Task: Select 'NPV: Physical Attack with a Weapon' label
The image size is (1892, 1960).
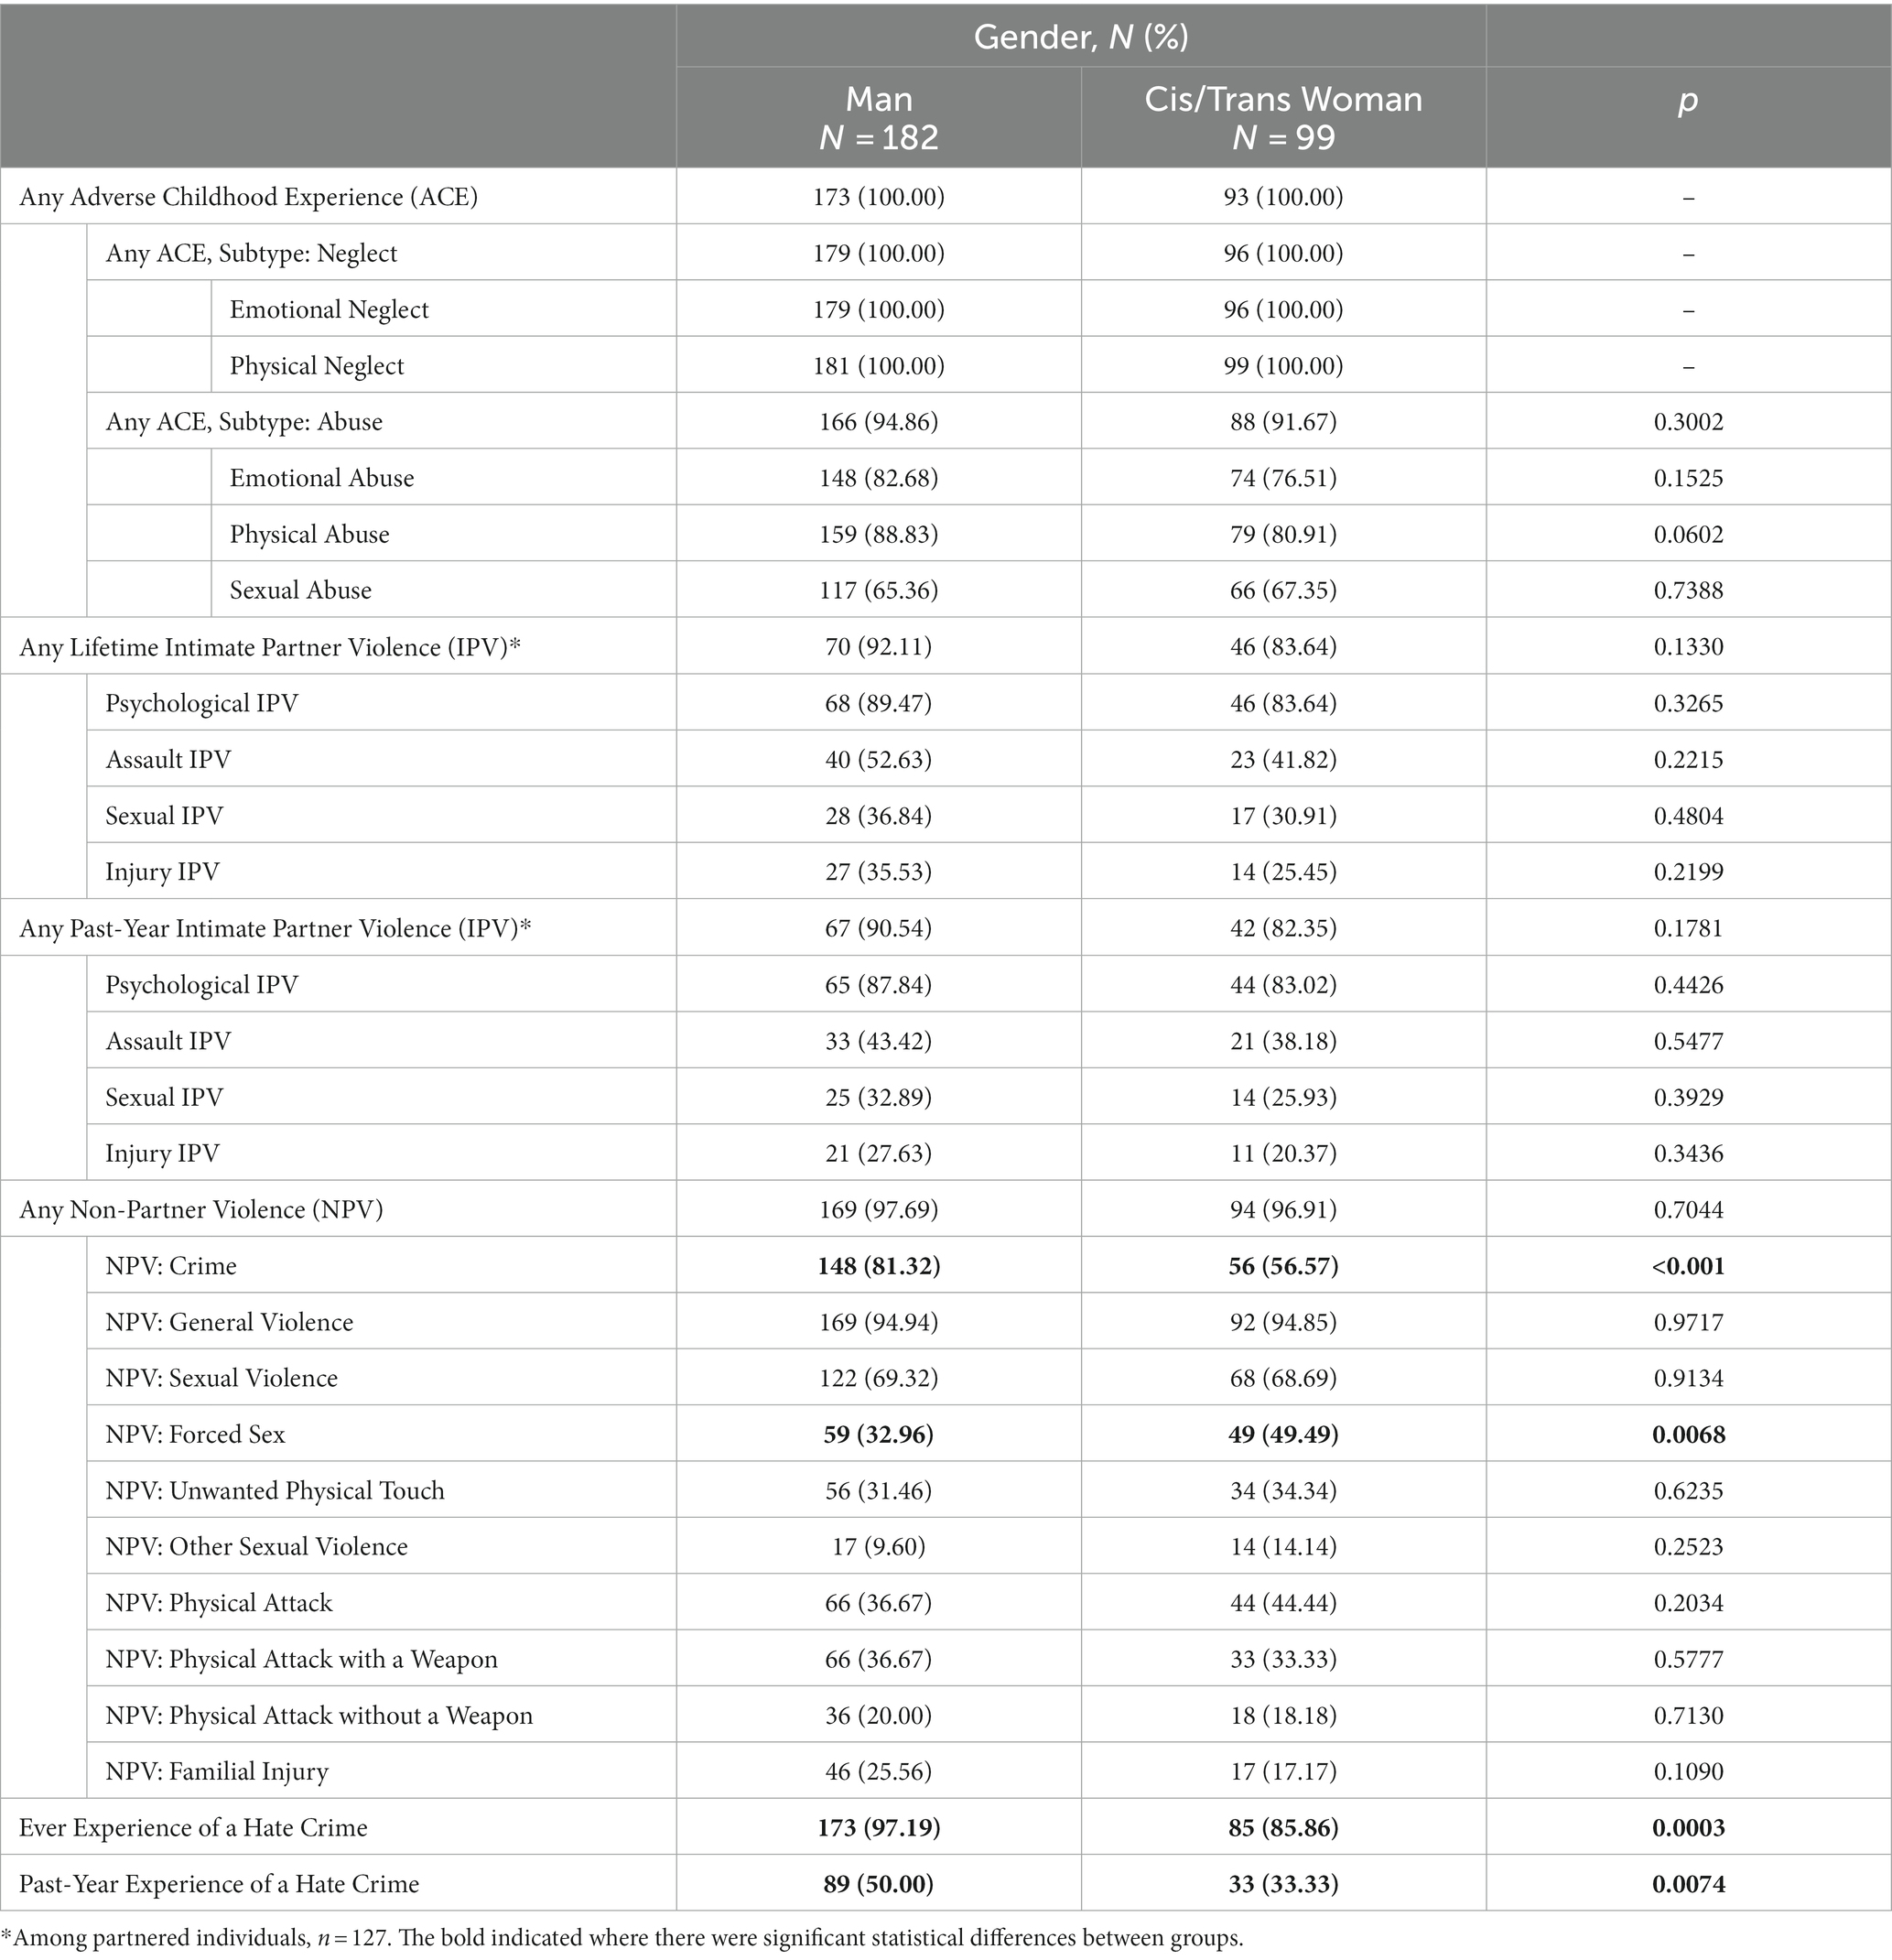Action: click(x=301, y=1659)
